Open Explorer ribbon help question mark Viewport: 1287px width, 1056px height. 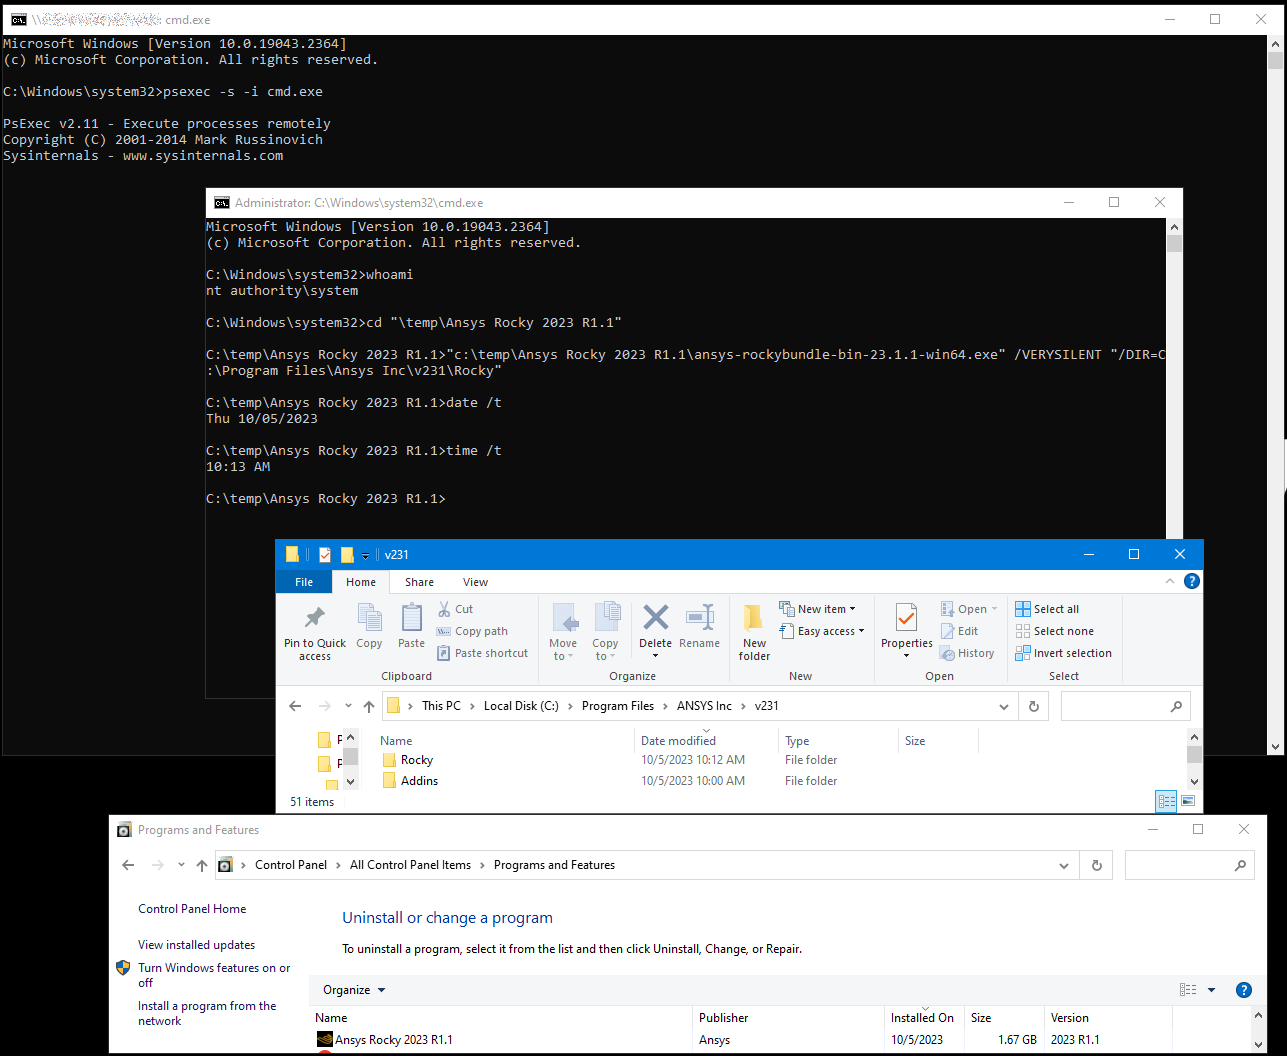[x=1191, y=581]
